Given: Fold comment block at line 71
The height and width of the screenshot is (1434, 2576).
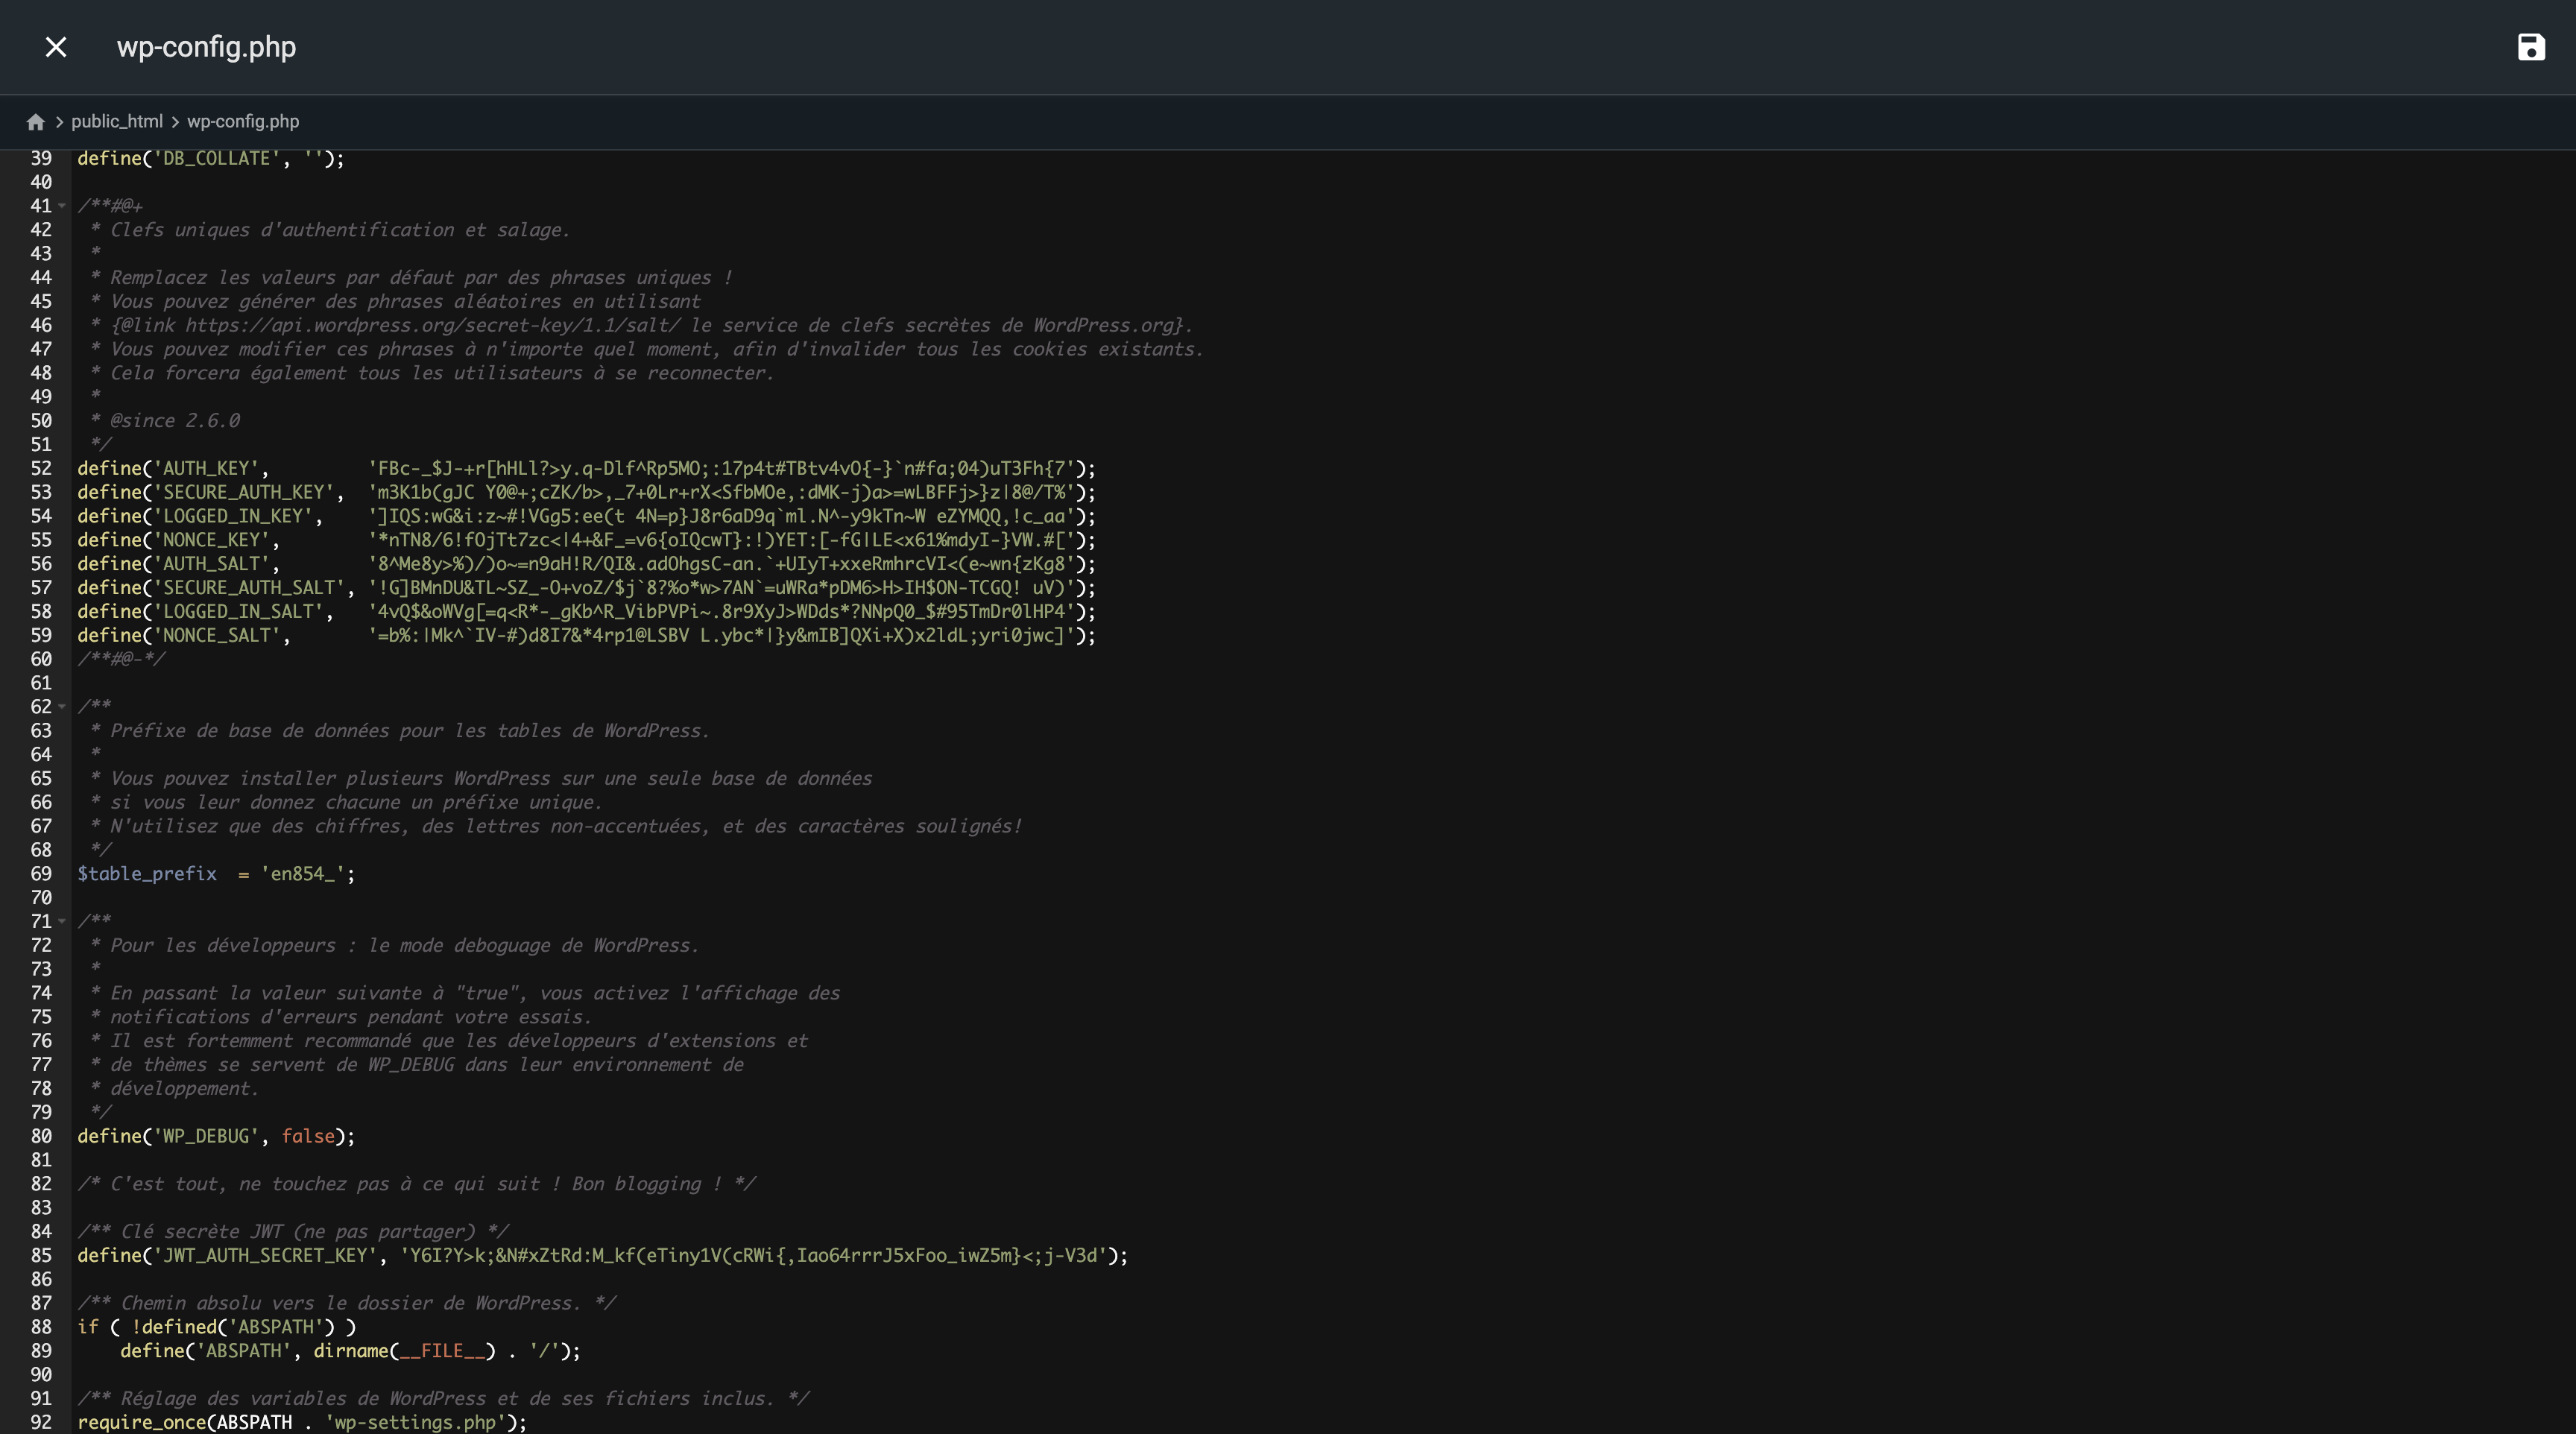Looking at the screenshot, I should (62, 921).
